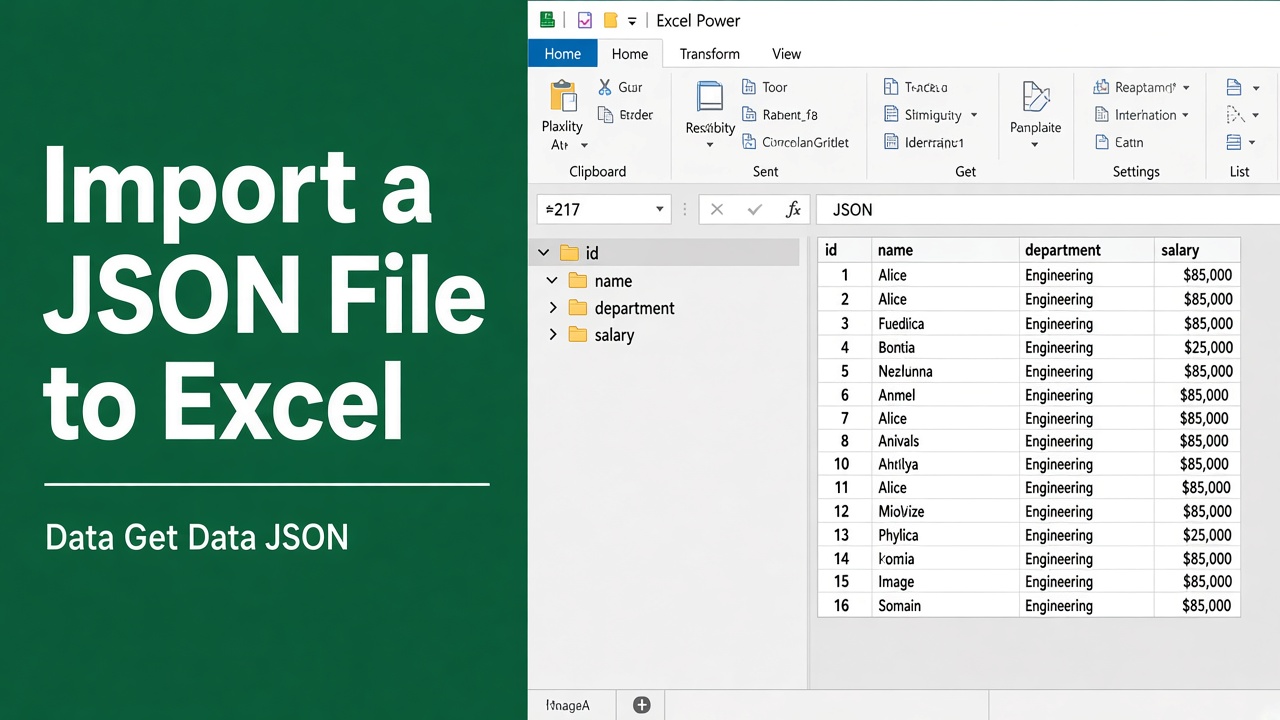Click the purple checkmark quick access icon
The height and width of the screenshot is (720, 1280).
pyautogui.click(x=585, y=20)
